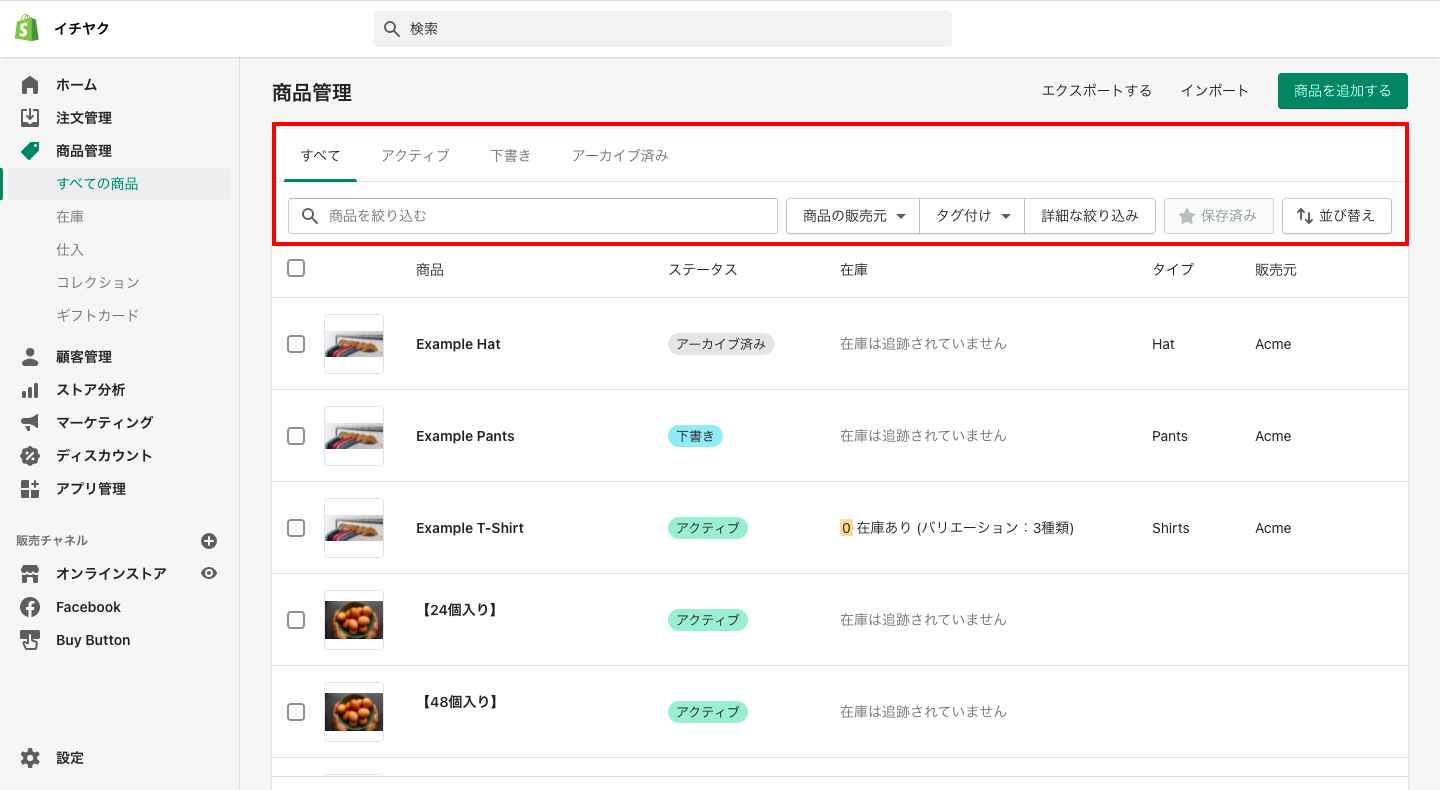Add a sales channel with plus icon
This screenshot has height=790, width=1440.
pyautogui.click(x=209, y=541)
